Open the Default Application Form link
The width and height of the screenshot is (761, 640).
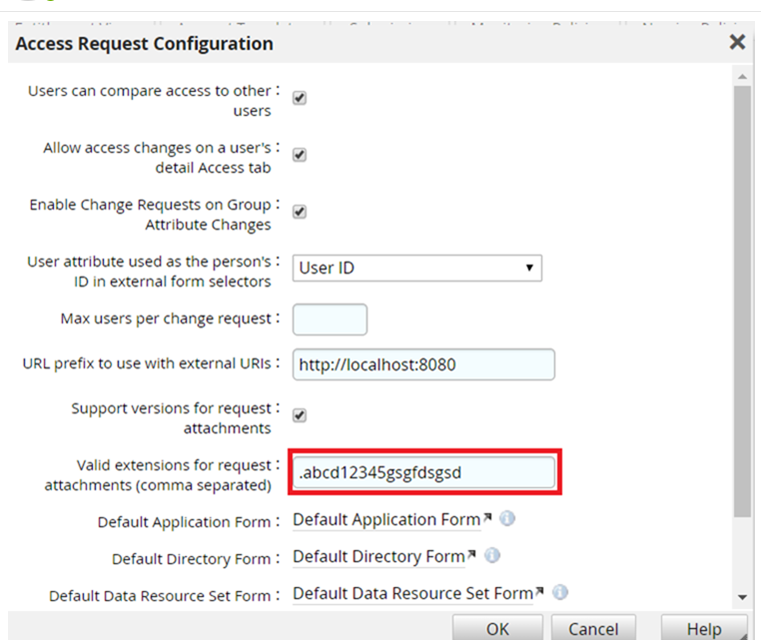coord(386,520)
